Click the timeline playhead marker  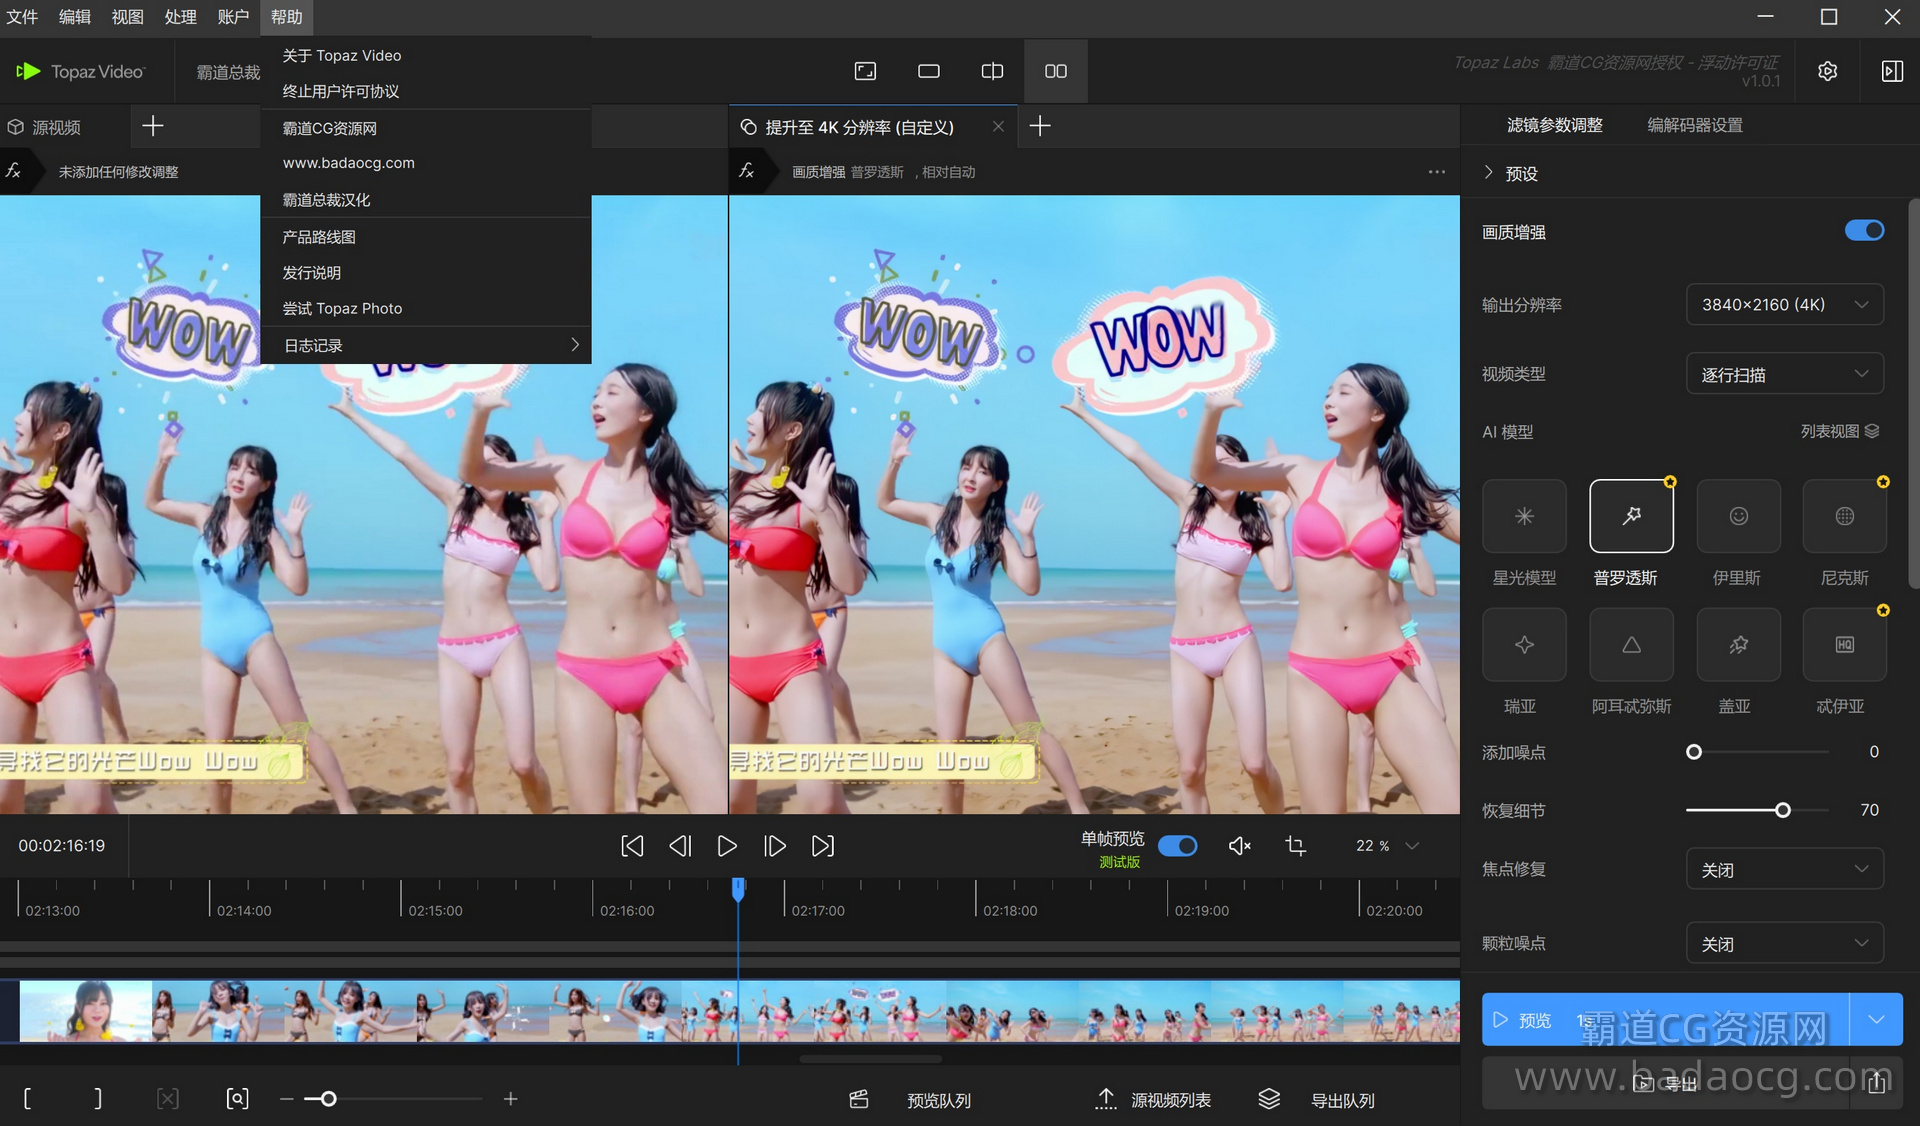click(x=738, y=887)
